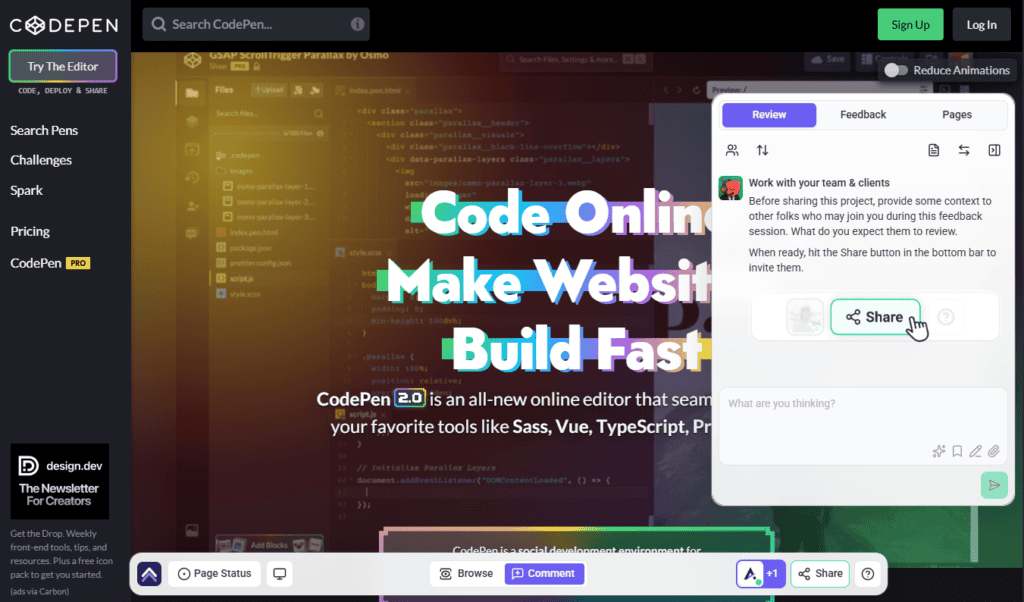
Task: Toggle Reduce Animations switch
Action: click(895, 70)
